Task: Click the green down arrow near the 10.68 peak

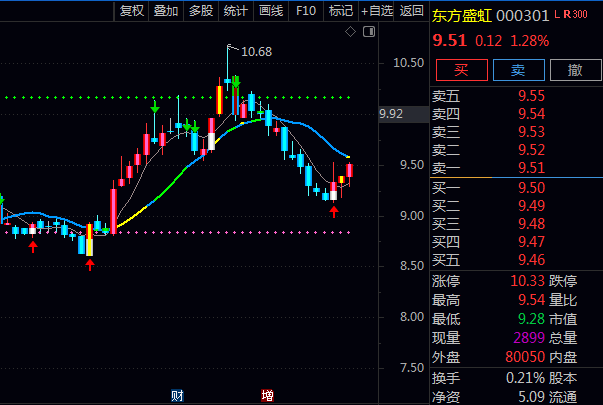Action: tap(236, 82)
